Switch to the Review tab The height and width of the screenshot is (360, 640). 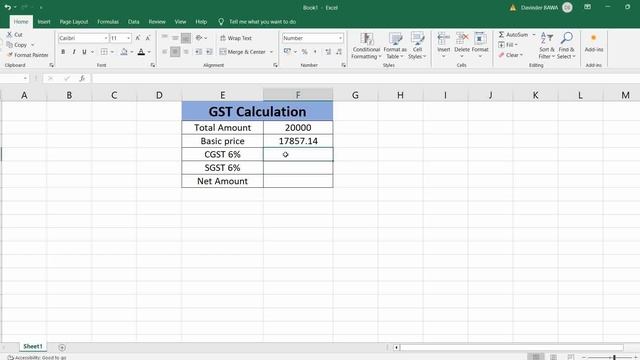[157, 22]
